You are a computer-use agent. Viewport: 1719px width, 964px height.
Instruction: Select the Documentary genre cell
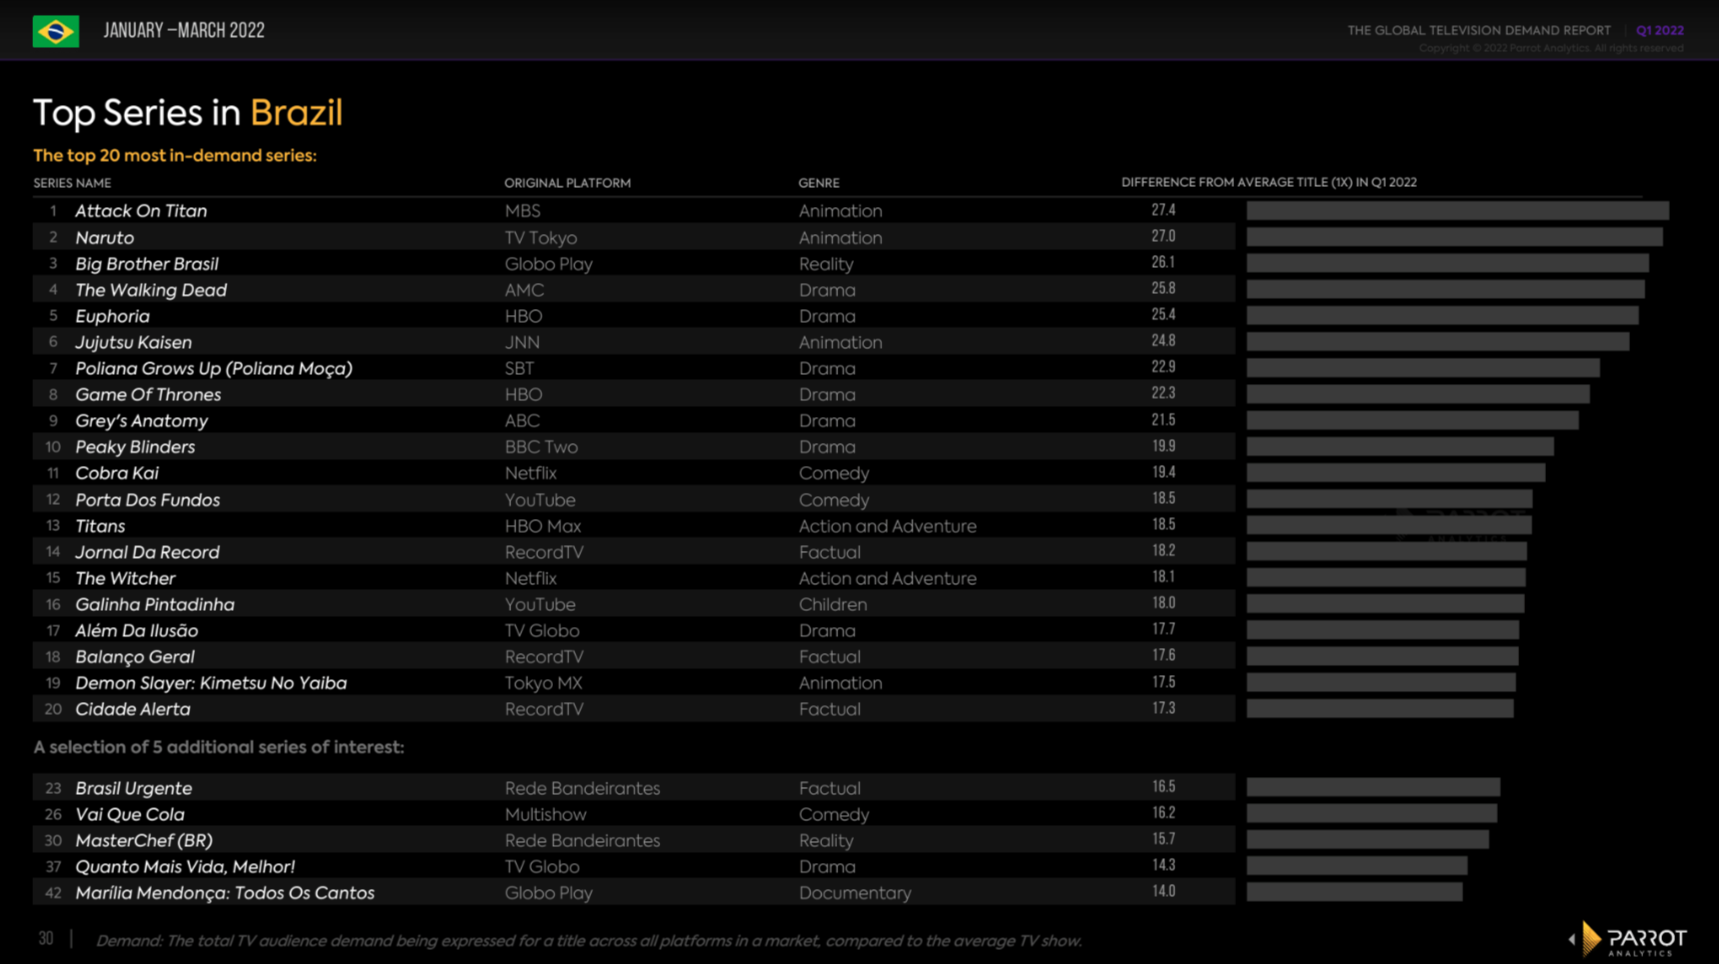[x=855, y=893]
